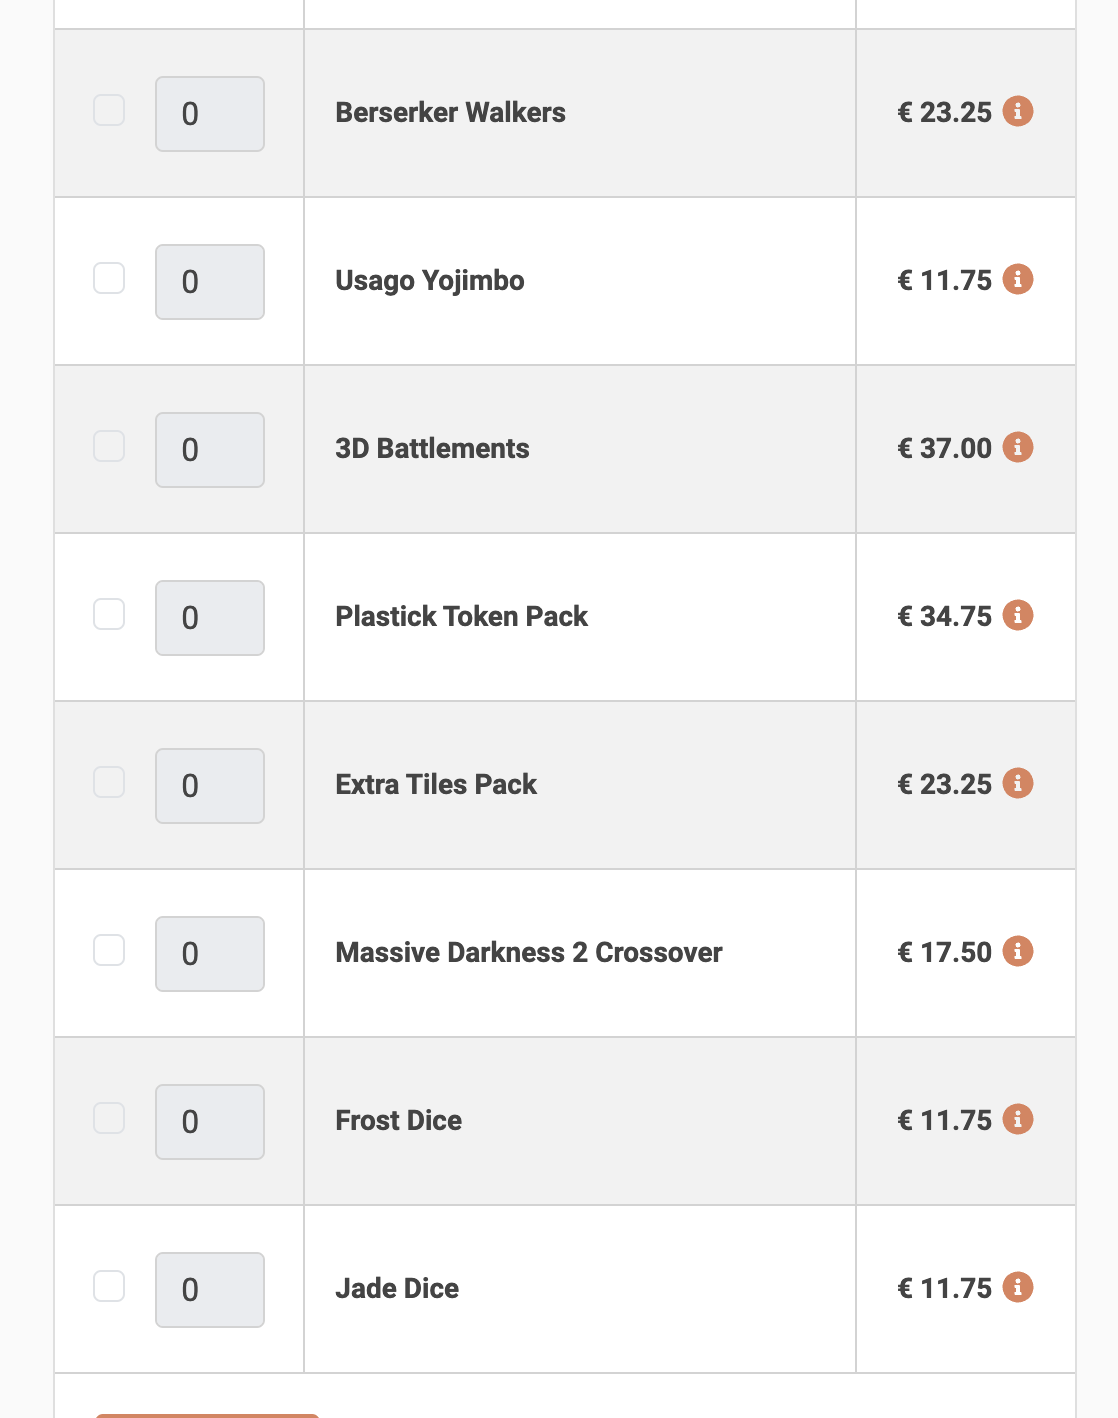Enable the 3D Battlements checkbox

pyautogui.click(x=109, y=446)
